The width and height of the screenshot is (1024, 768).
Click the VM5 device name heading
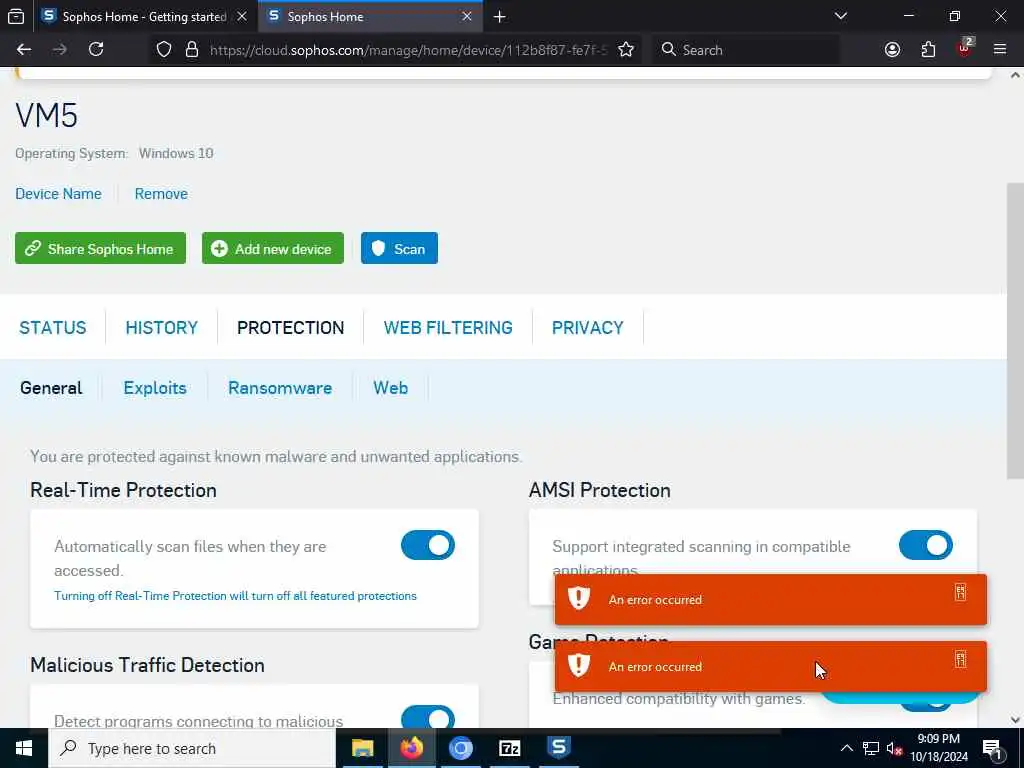tap(46, 116)
